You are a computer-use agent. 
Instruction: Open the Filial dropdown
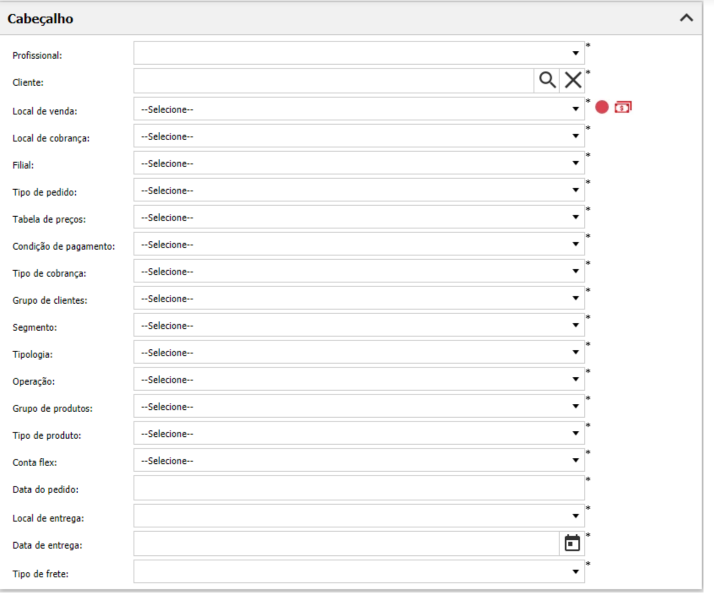coord(359,163)
